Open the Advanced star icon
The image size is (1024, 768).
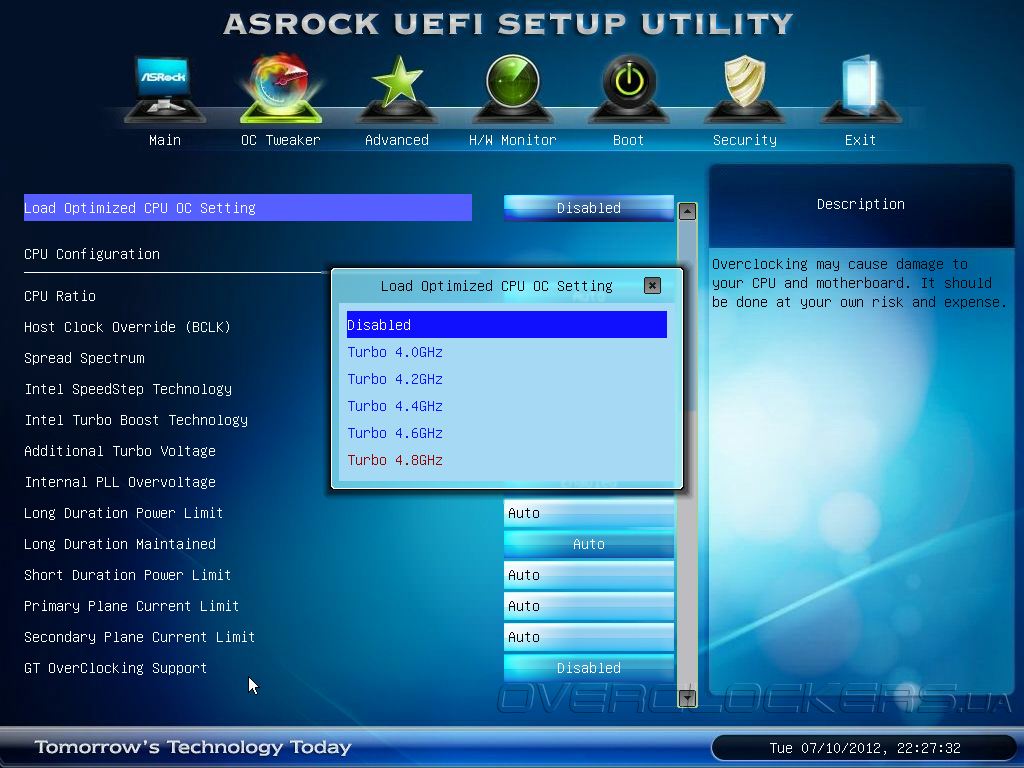pyautogui.click(x=397, y=89)
